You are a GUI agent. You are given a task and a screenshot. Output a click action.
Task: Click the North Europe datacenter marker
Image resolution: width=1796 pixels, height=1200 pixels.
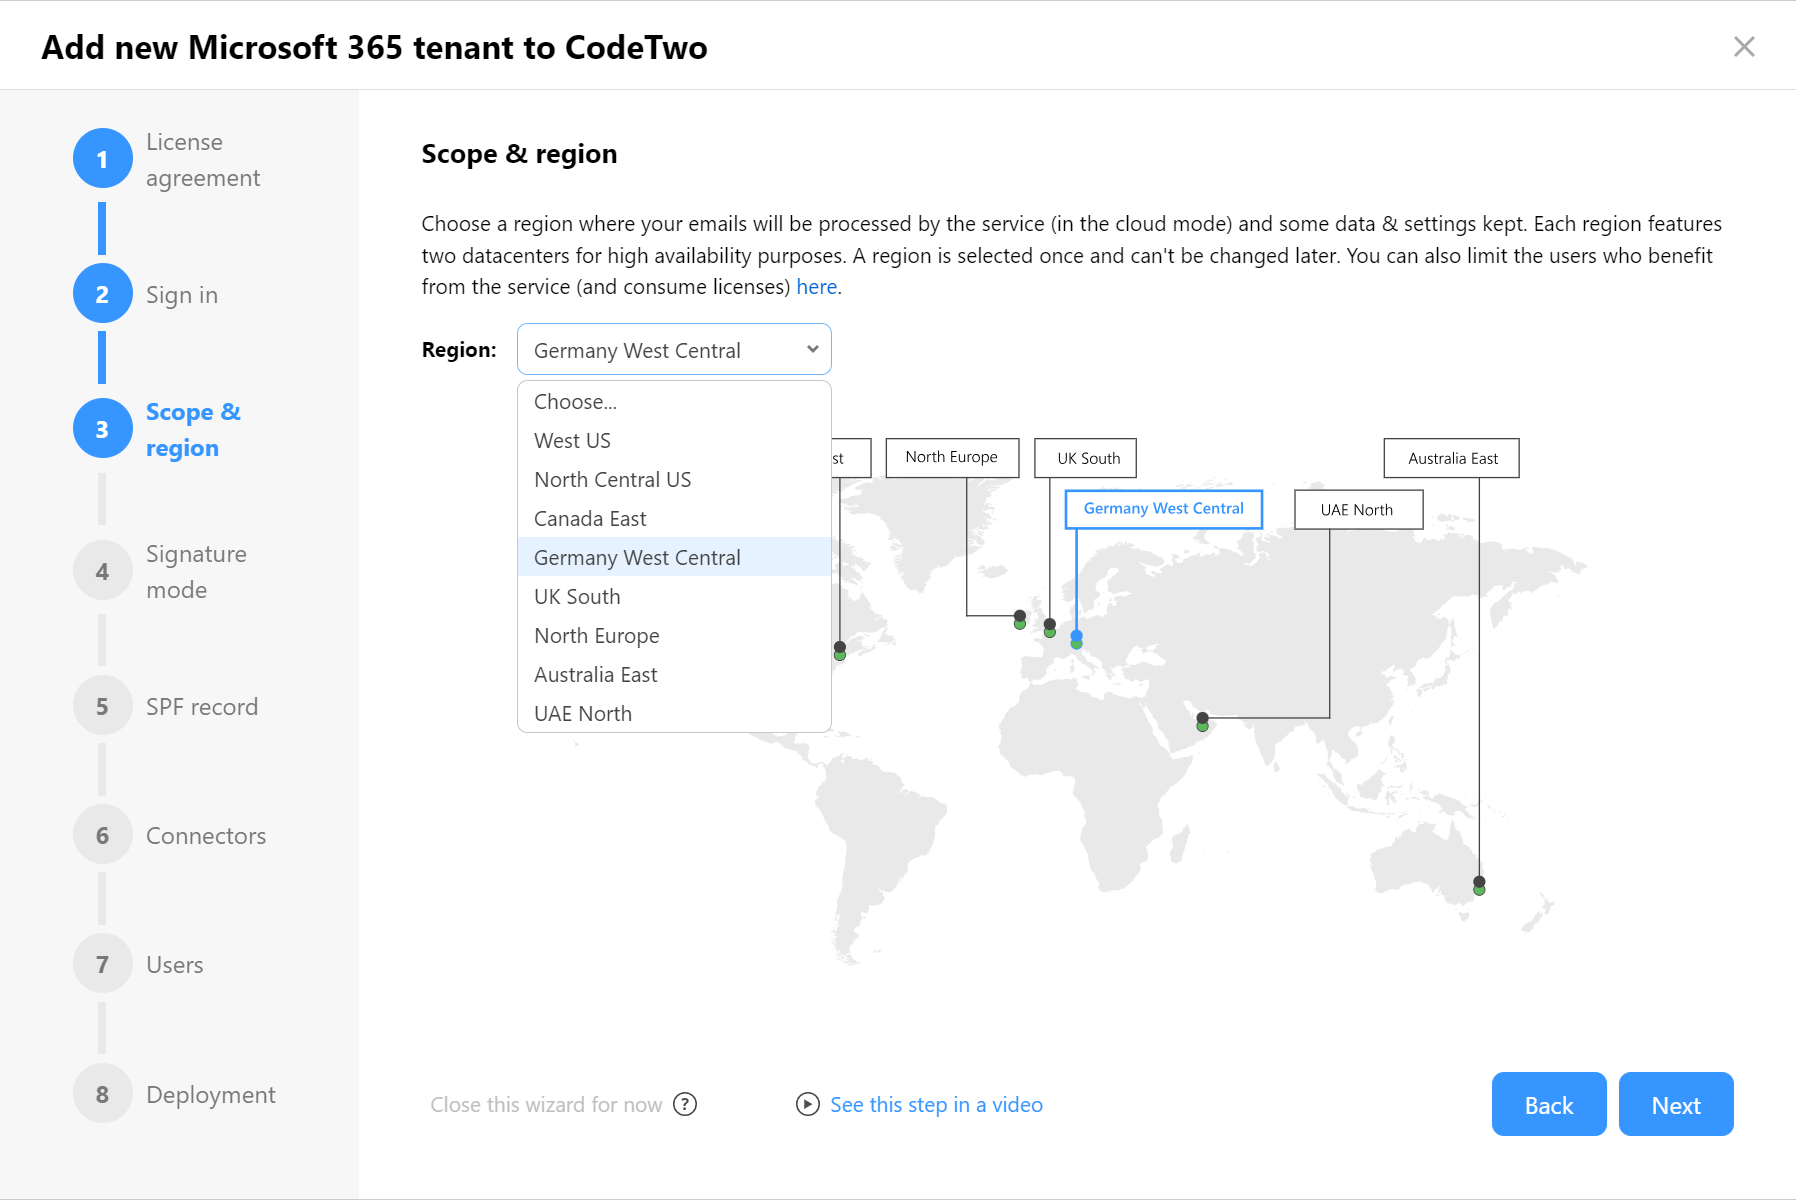tap(1019, 620)
